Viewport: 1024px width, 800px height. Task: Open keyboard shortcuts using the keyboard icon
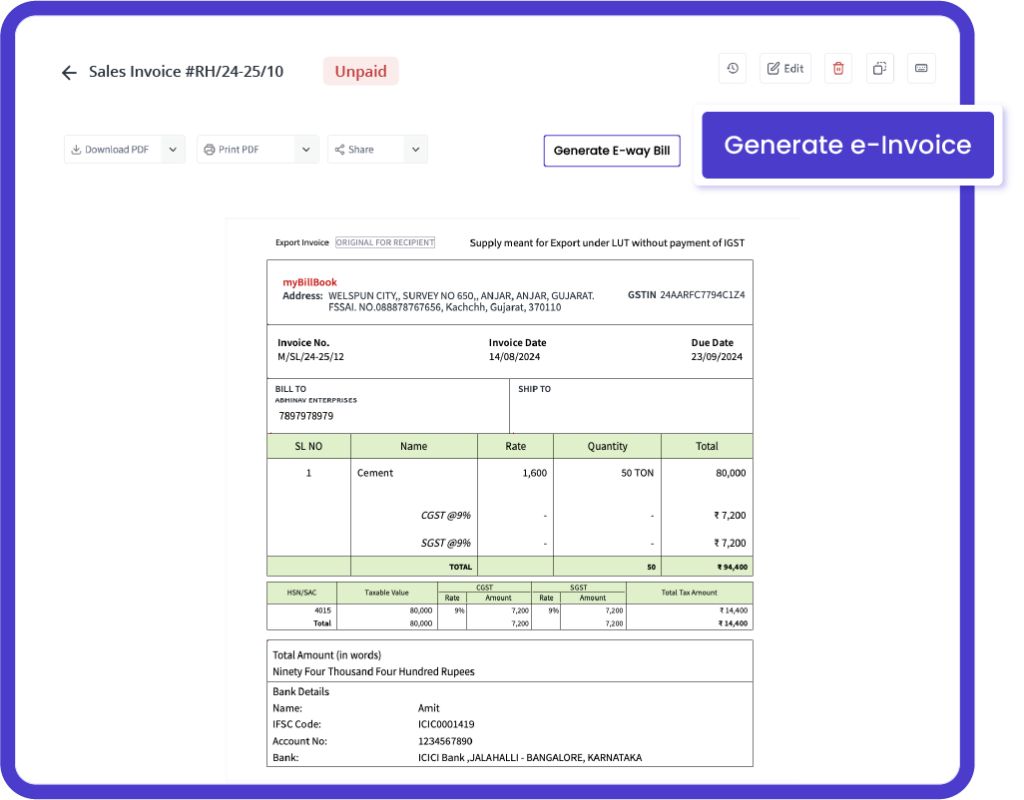[921, 68]
